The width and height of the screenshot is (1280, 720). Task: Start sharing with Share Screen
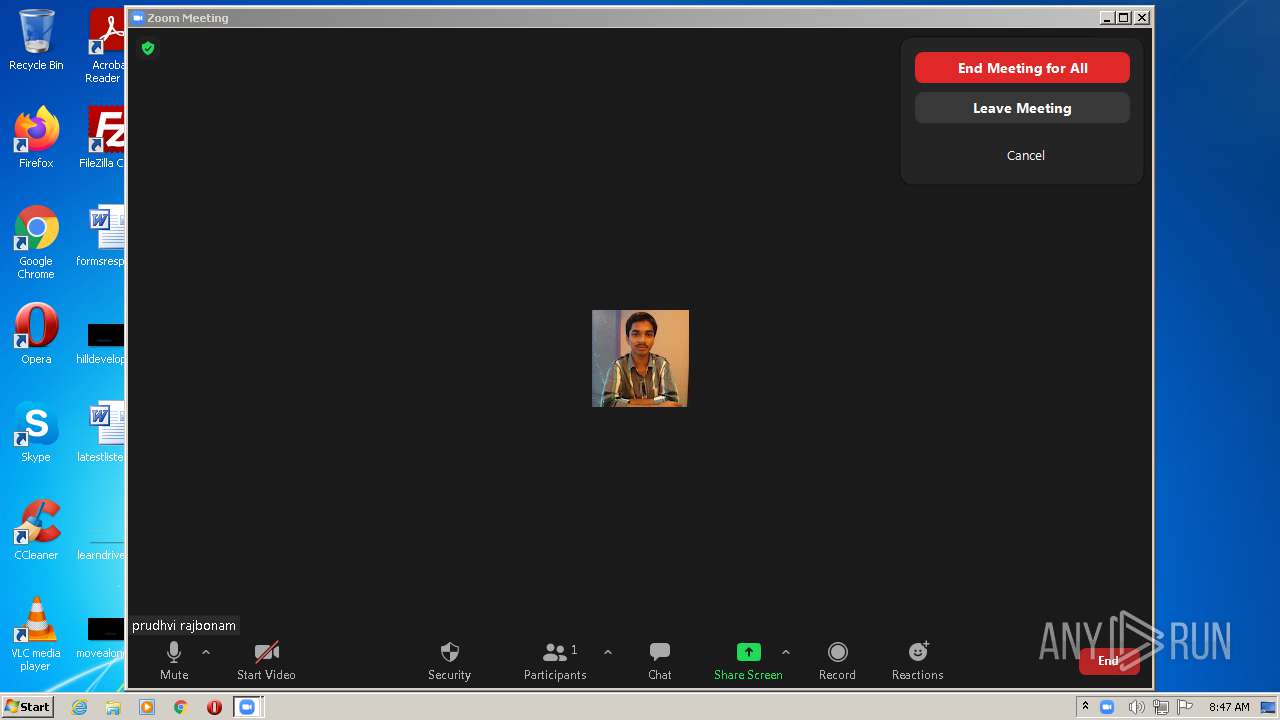748,661
